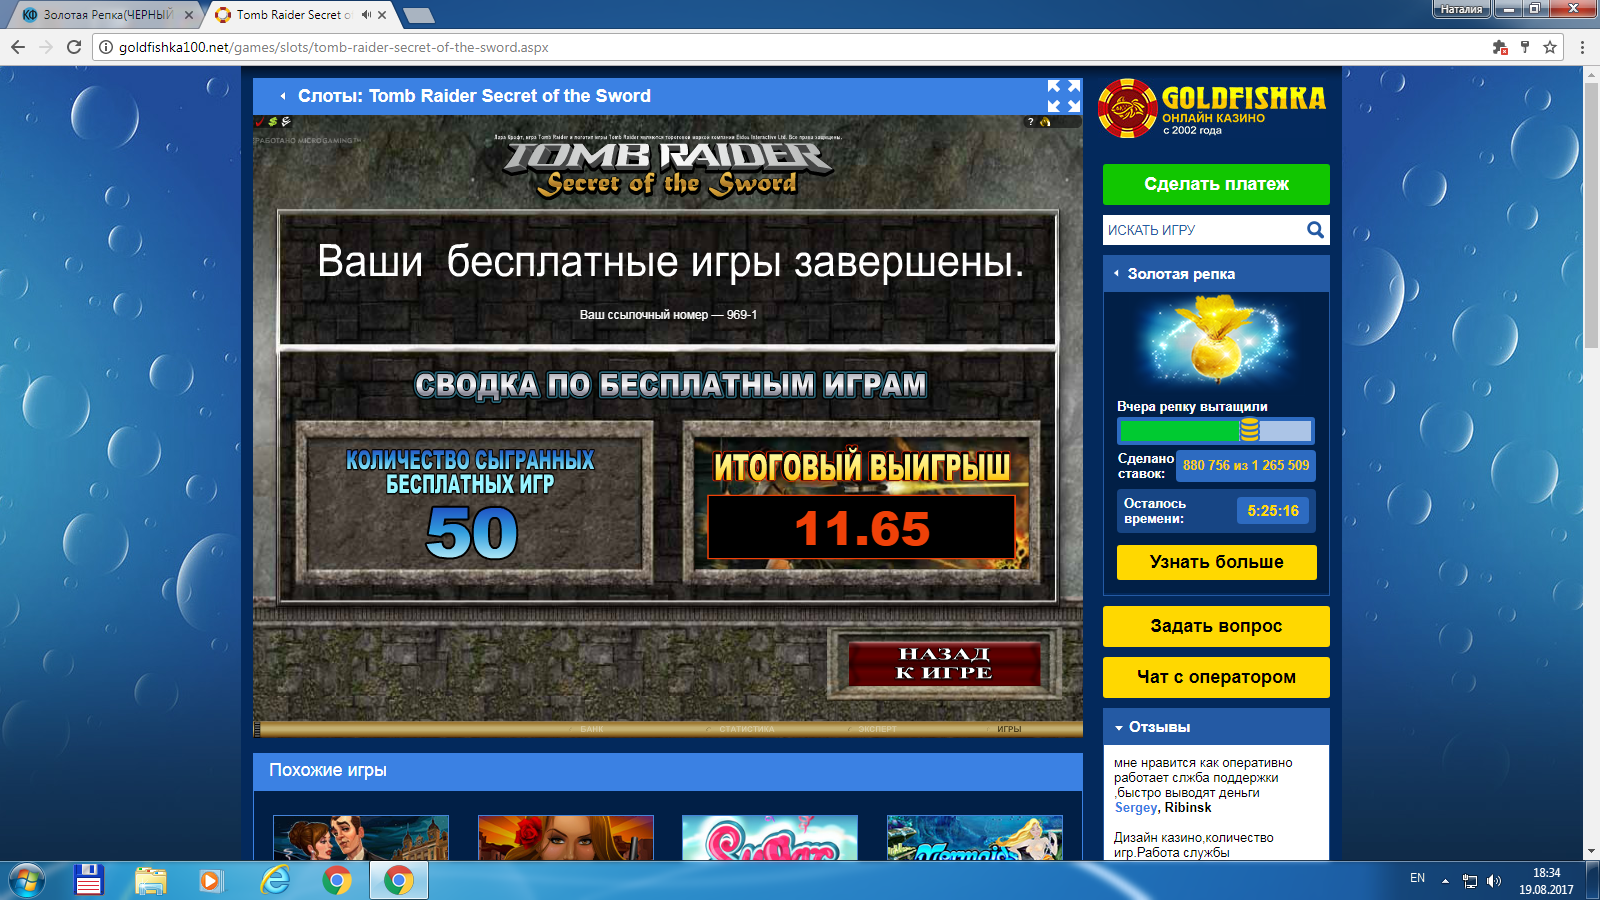Mute the Tomb Raider tab audio

[x=366, y=15]
